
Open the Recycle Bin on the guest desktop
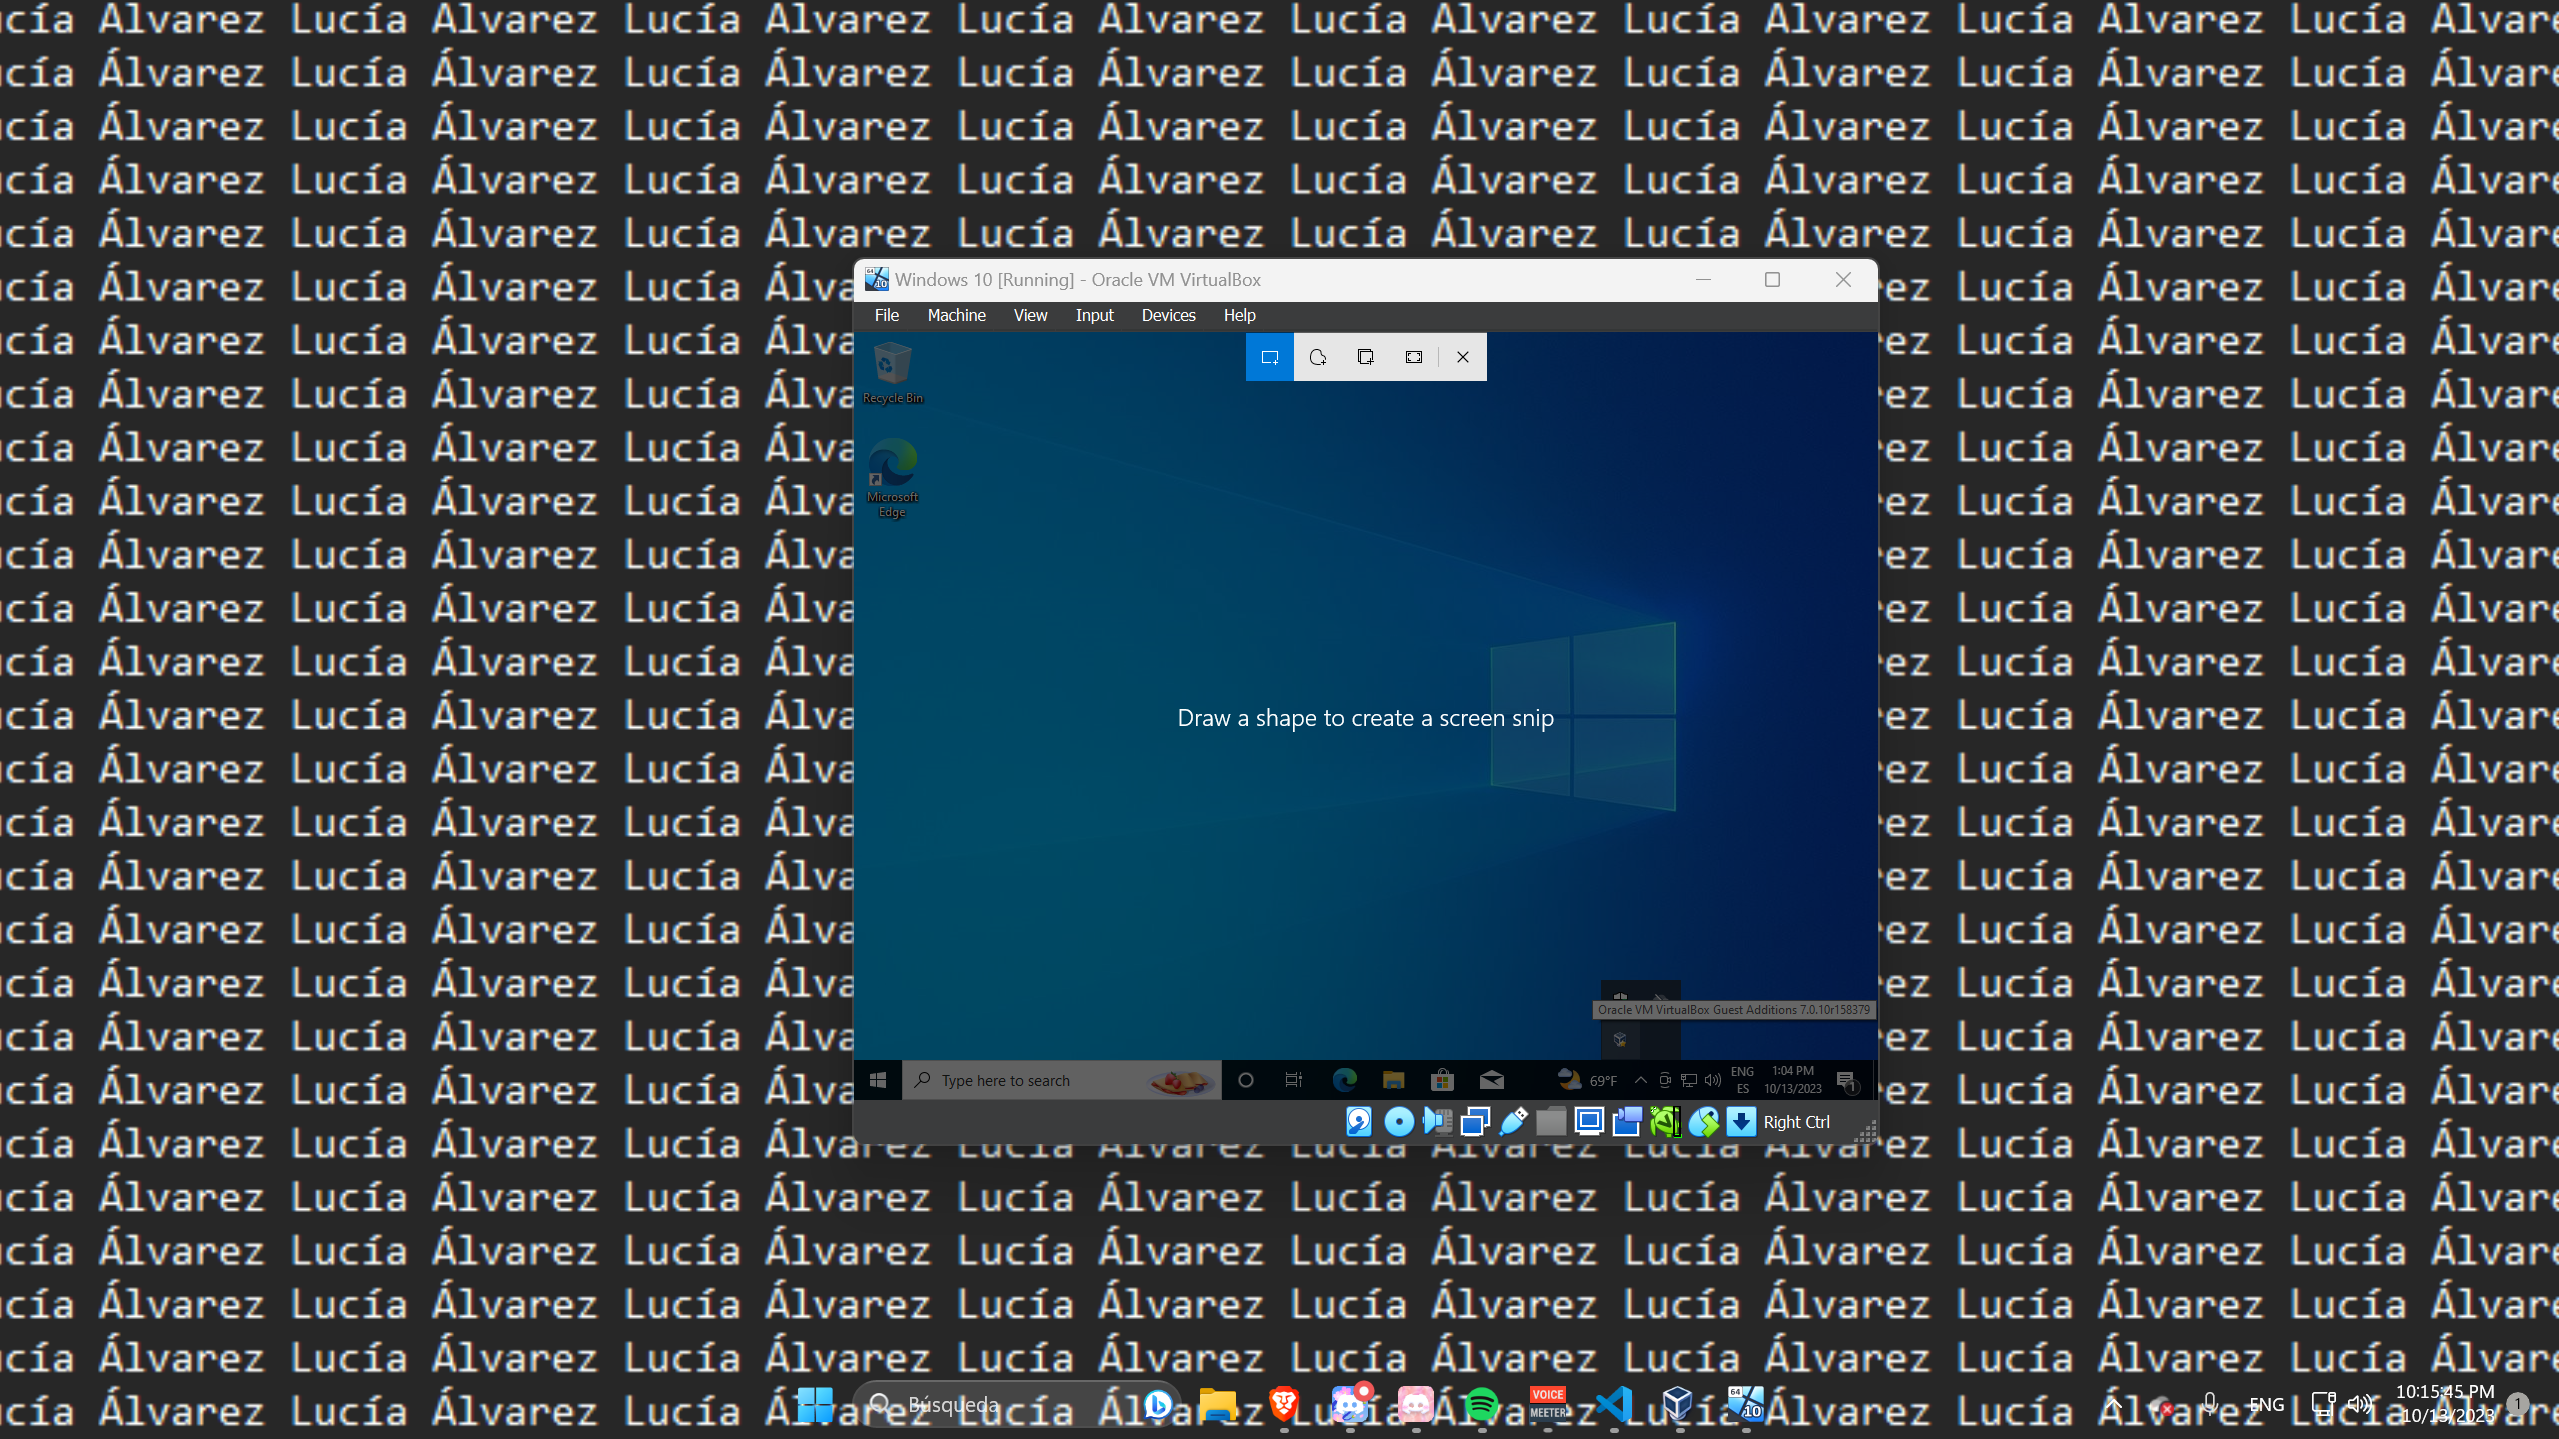[891, 365]
